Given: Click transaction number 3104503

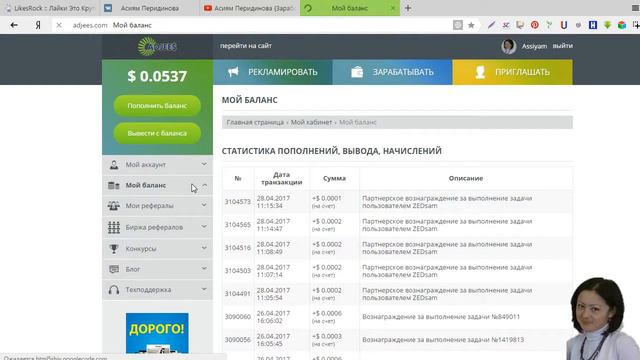Looking at the screenshot, I should pyautogui.click(x=238, y=271).
